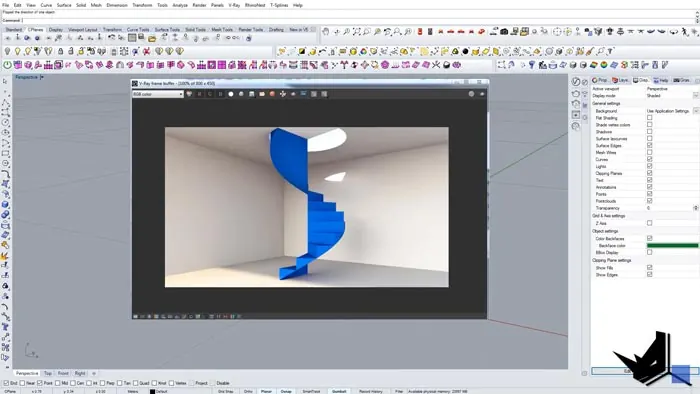This screenshot has height=394, width=700.
Task: Click the rendered blue staircase image
Action: (307, 207)
